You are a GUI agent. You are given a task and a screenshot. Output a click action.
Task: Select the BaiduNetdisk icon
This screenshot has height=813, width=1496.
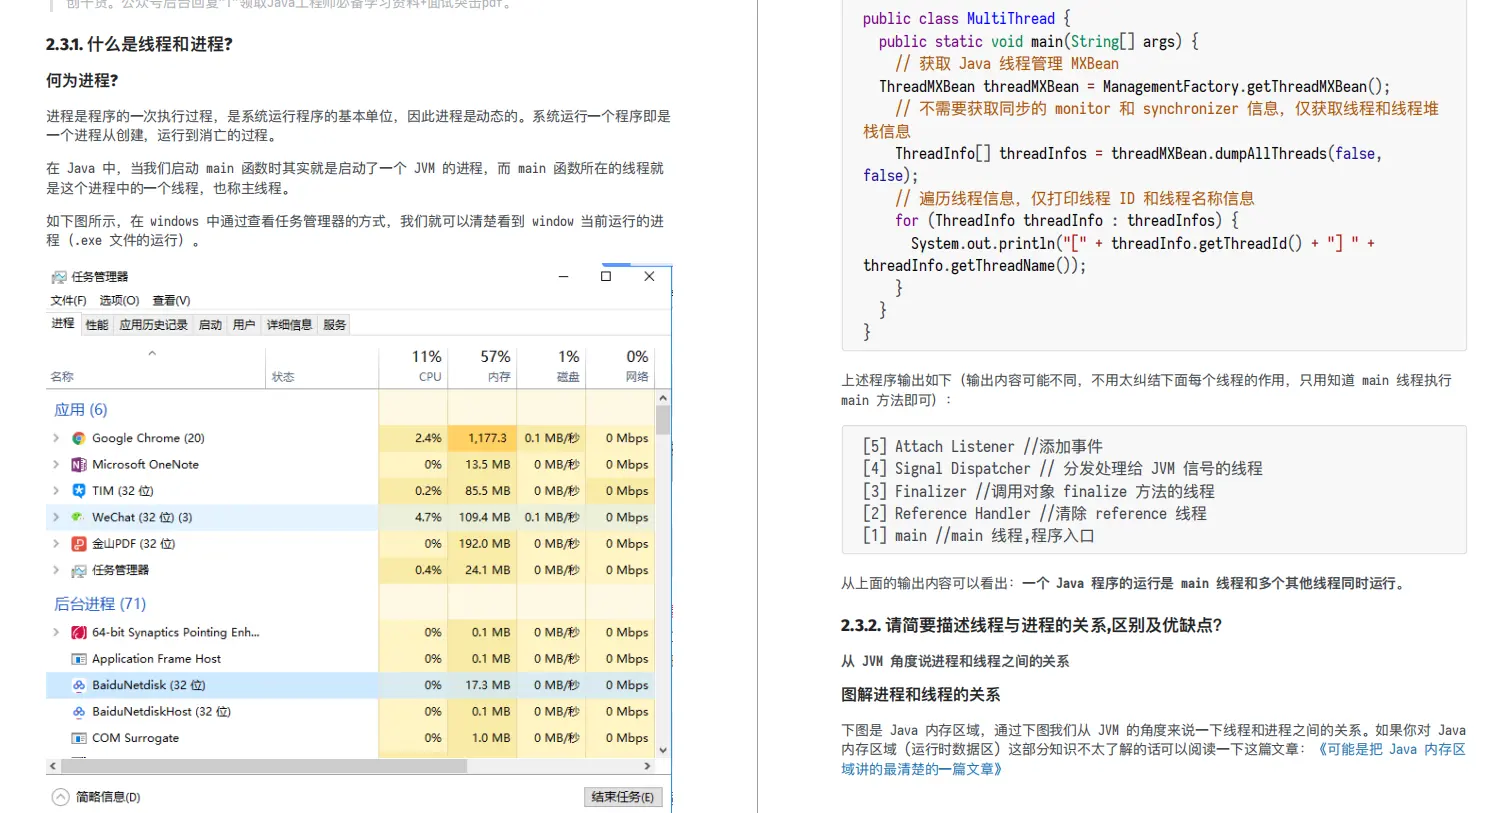77,685
